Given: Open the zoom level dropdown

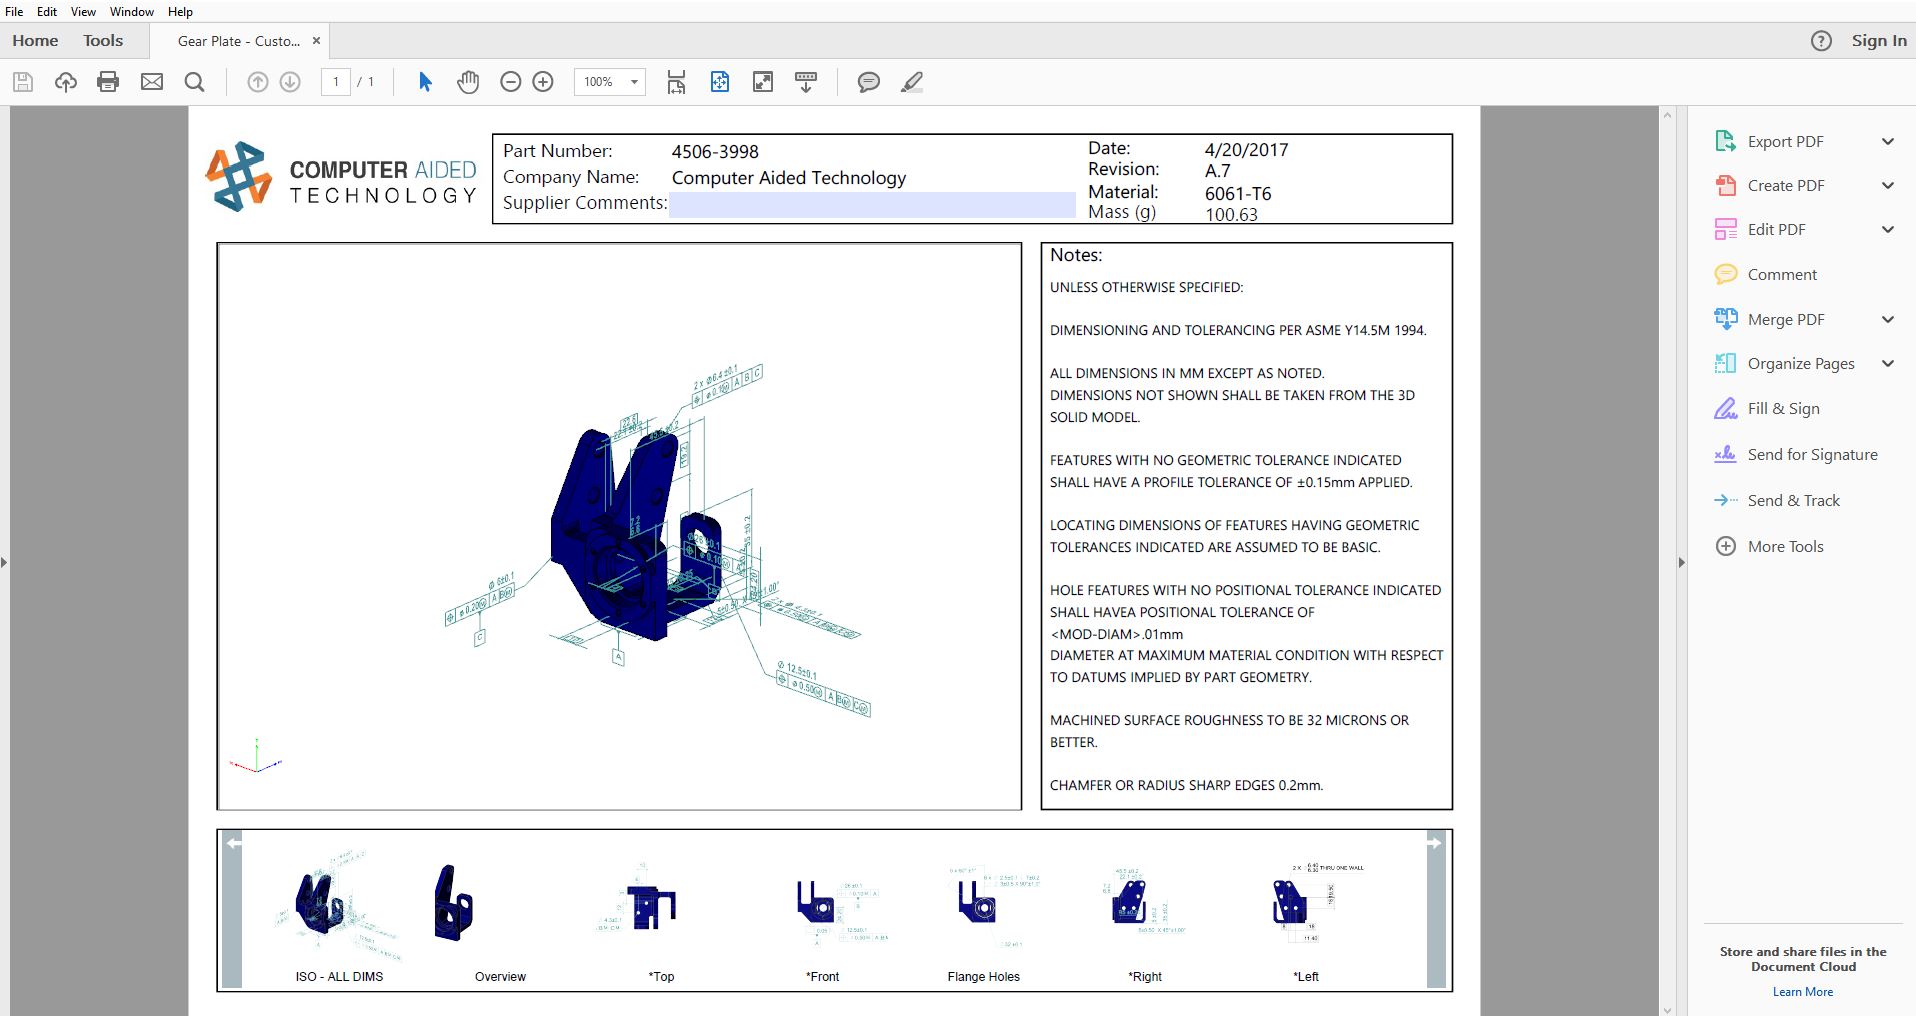Looking at the screenshot, I should 634,82.
